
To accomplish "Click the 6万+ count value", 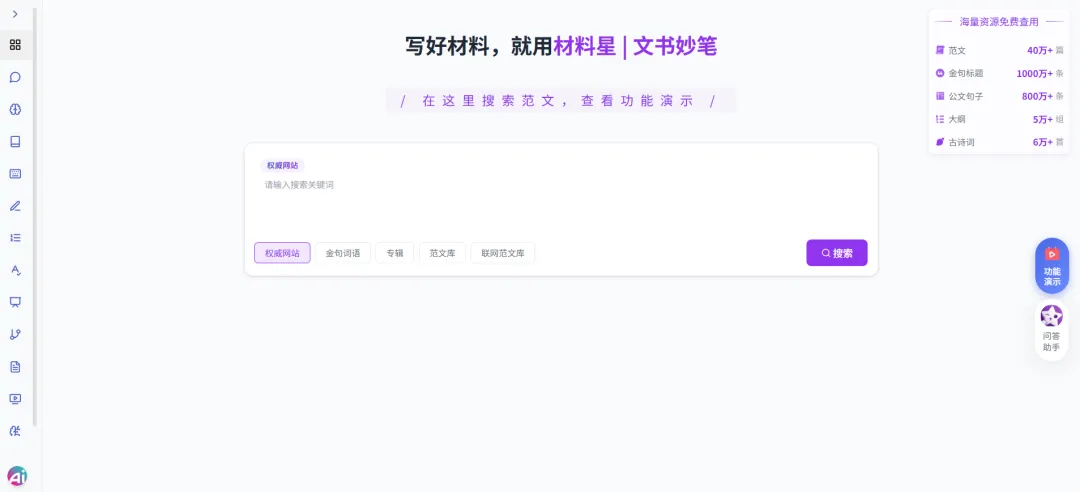I will (1043, 142).
